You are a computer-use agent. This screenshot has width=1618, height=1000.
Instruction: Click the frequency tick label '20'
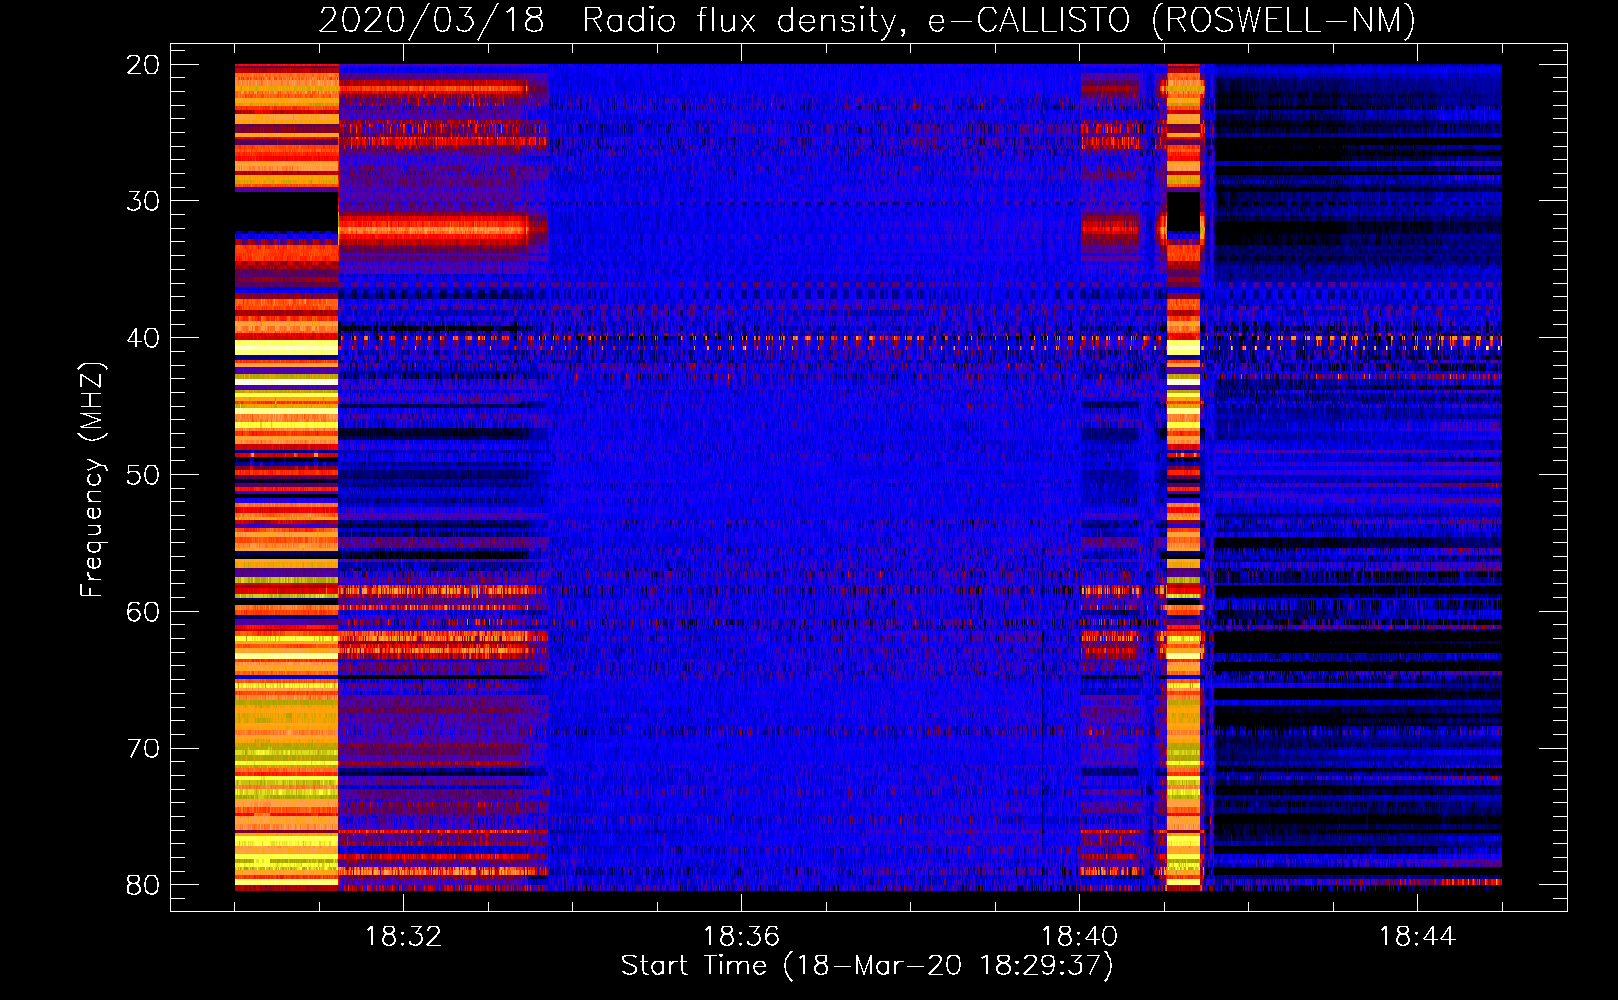[x=143, y=65]
